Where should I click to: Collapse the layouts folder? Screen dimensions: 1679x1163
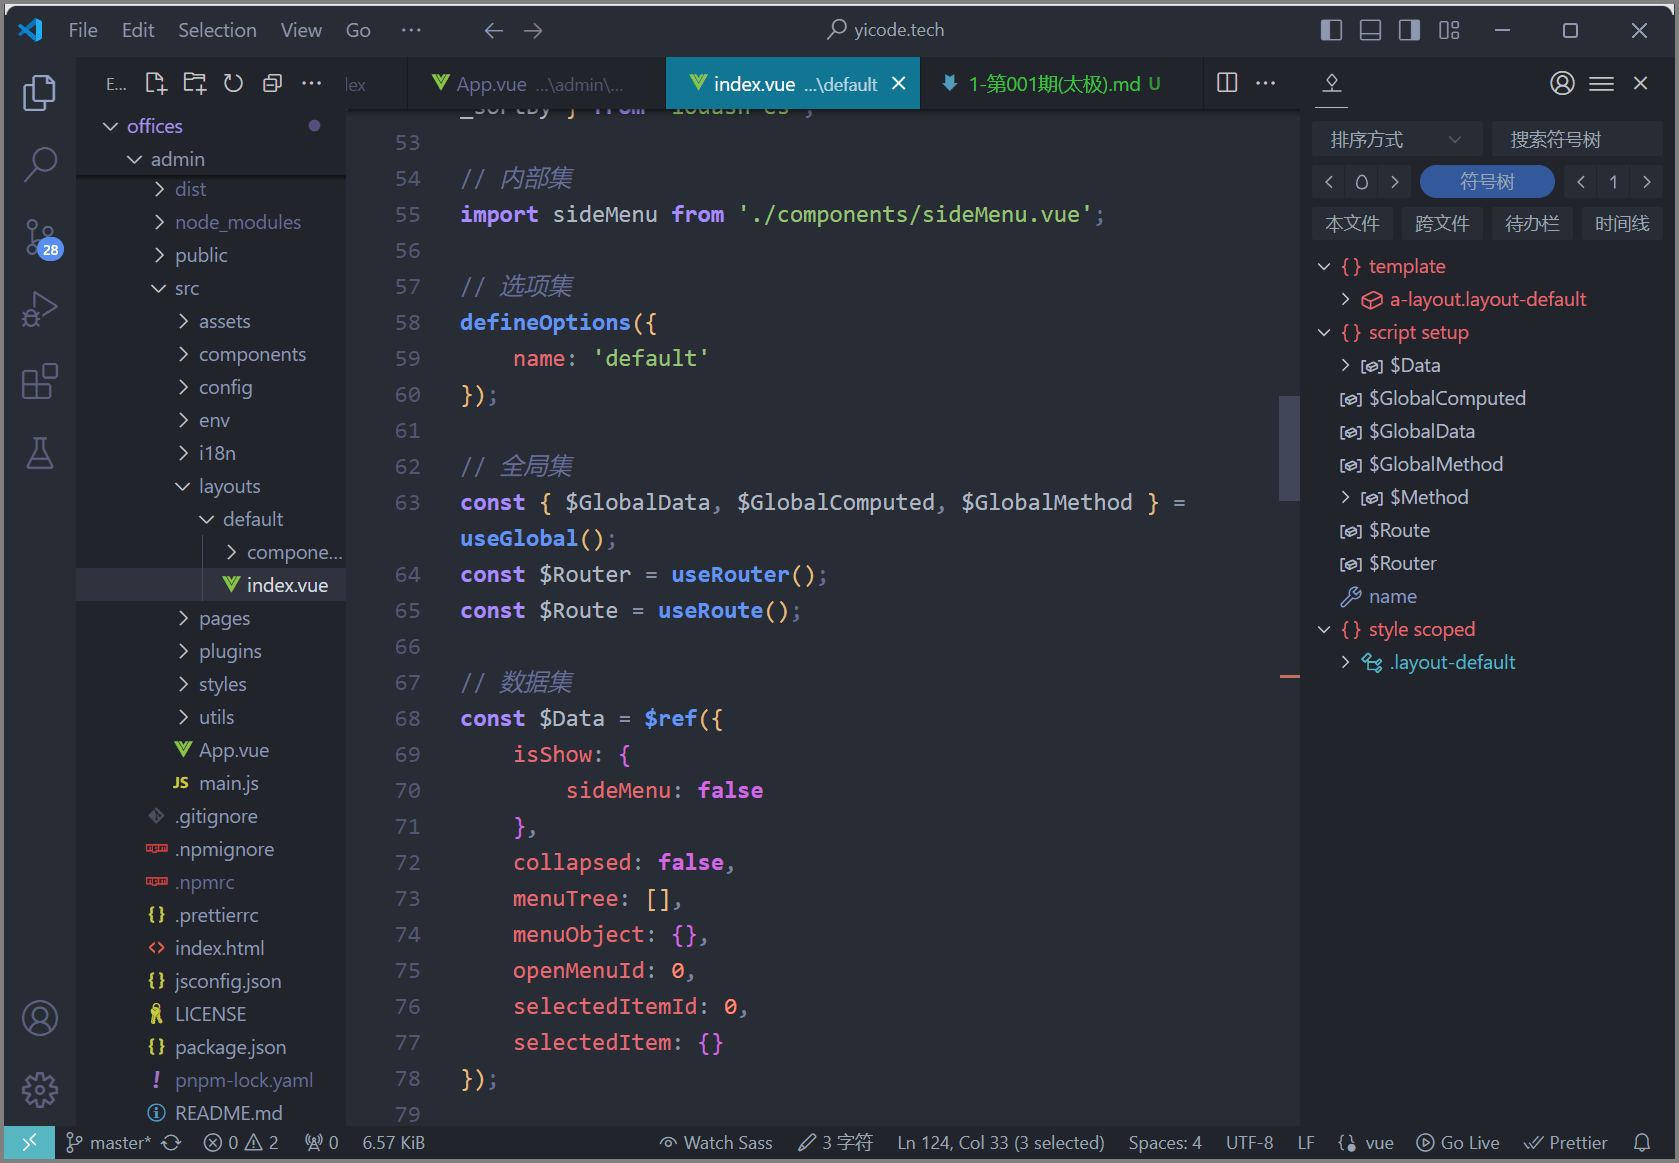211,486
